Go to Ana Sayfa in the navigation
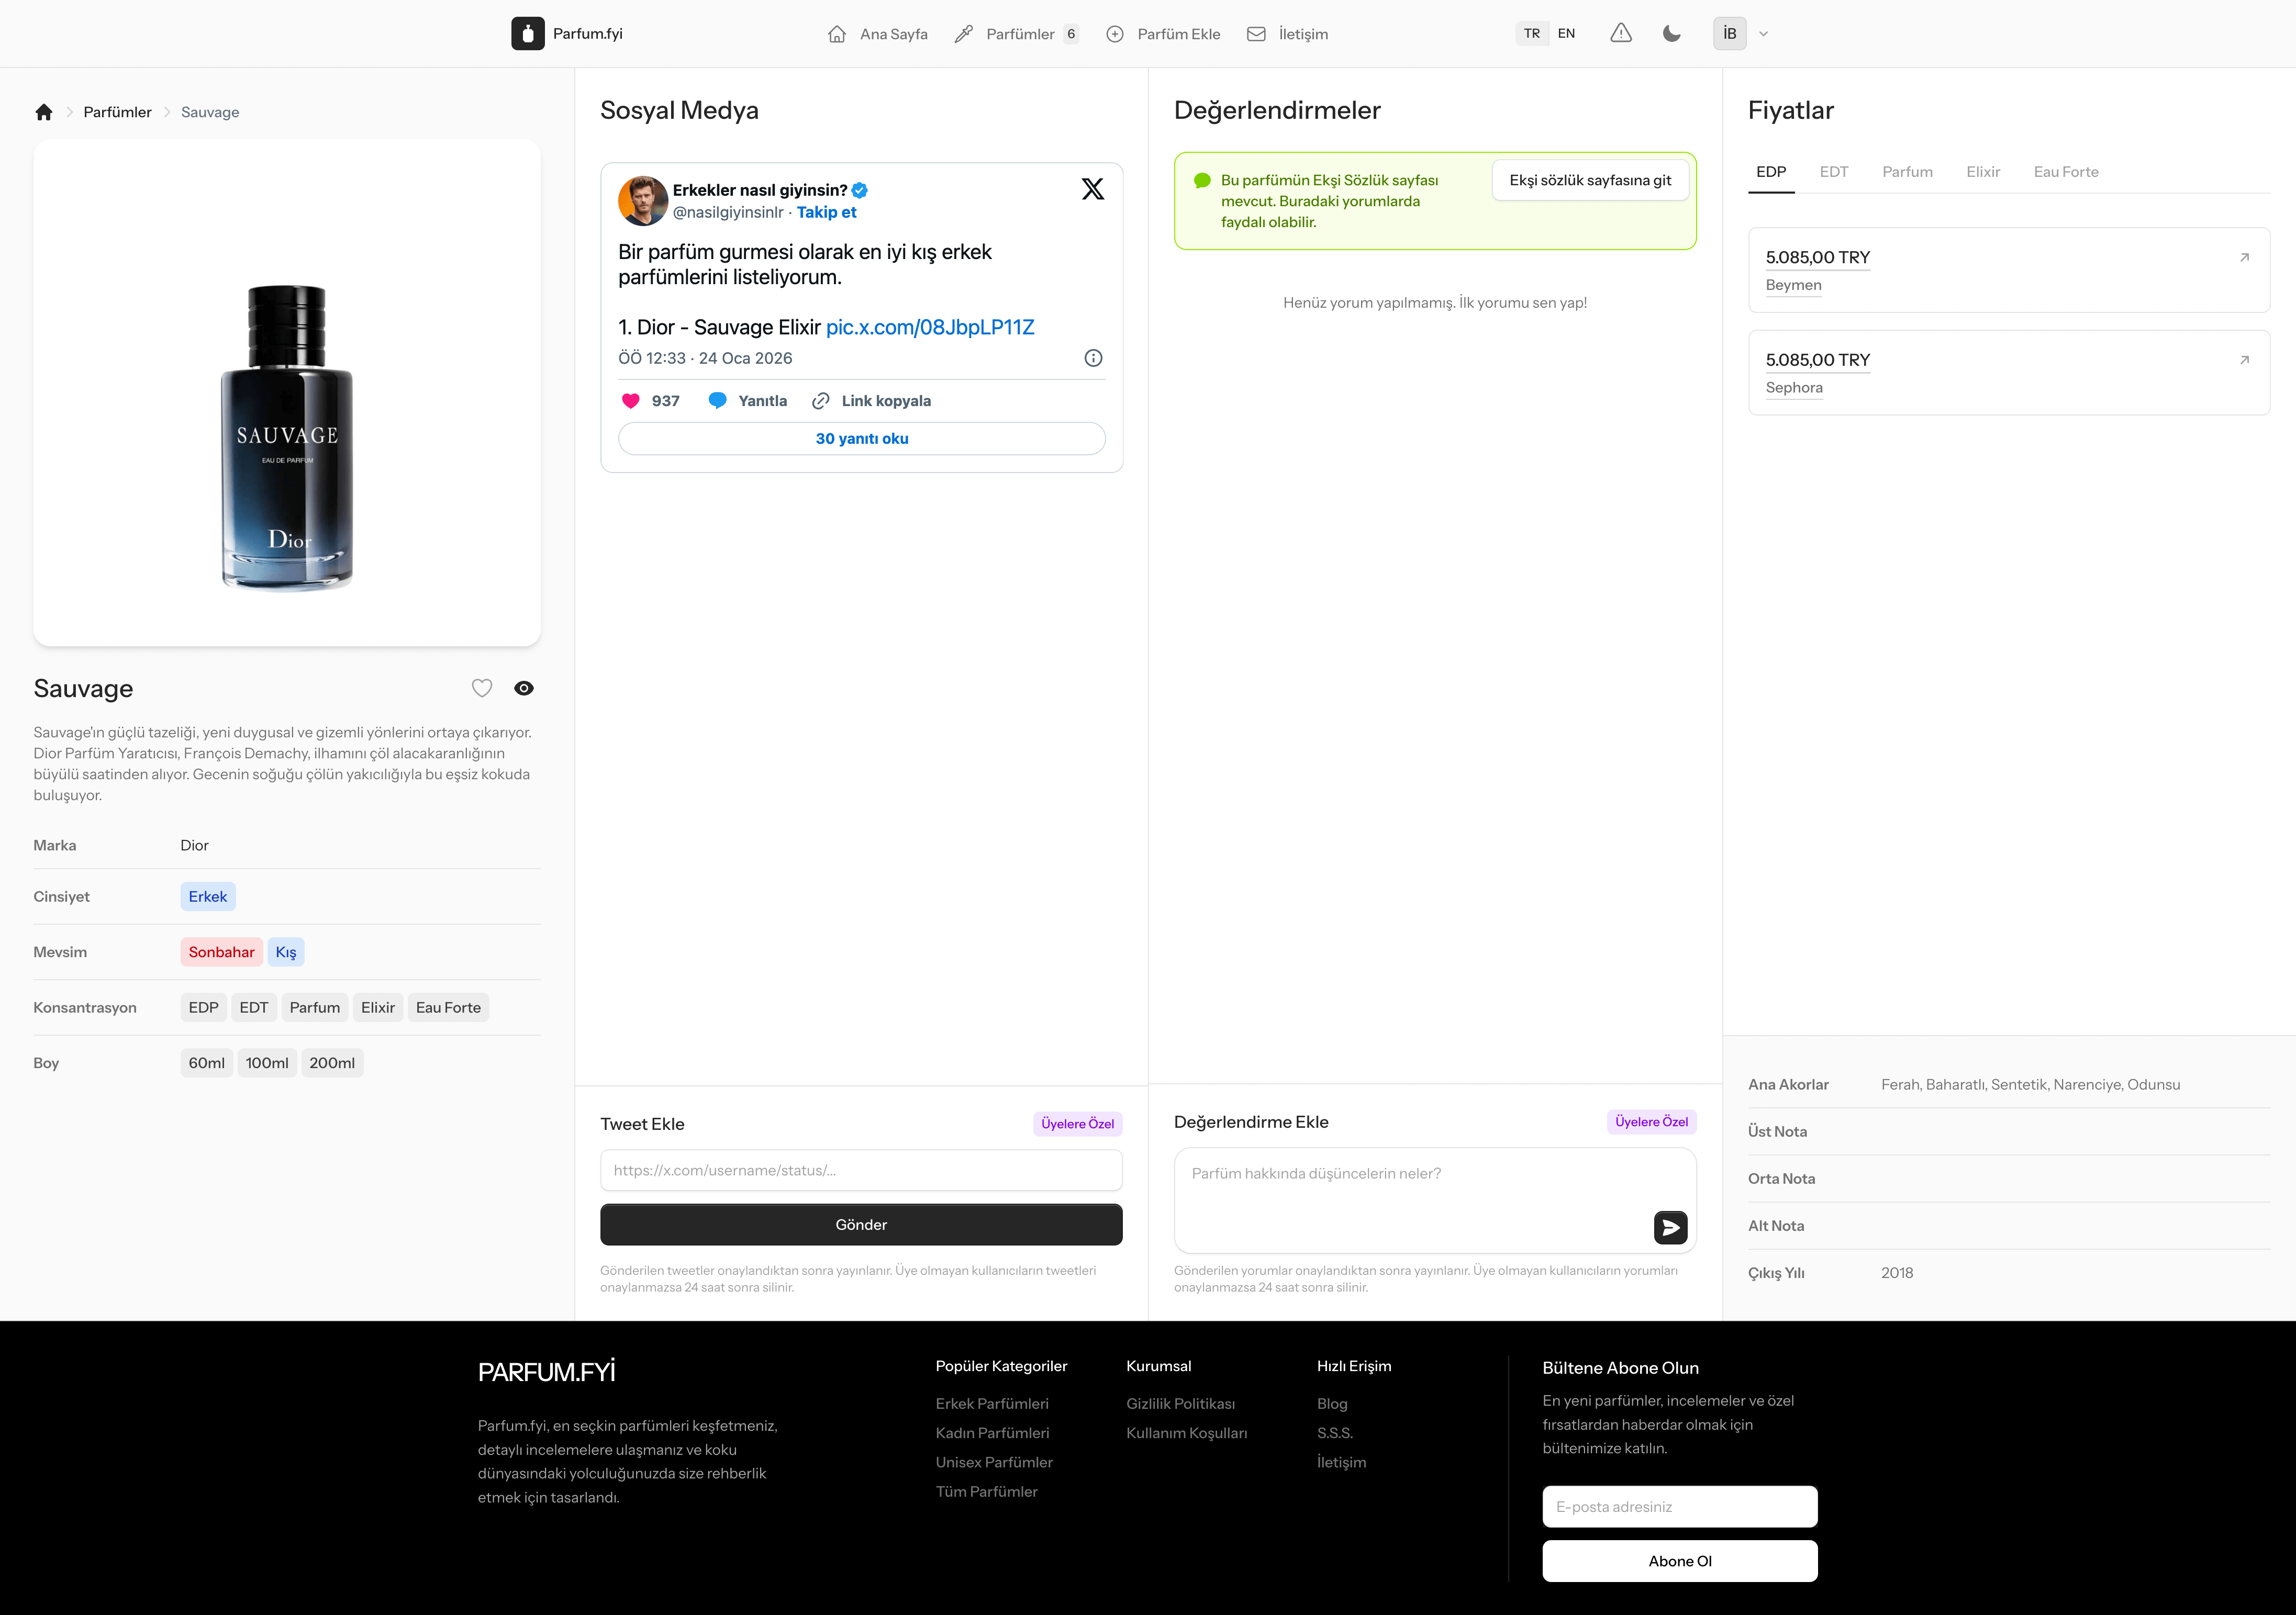Screen dimensions: 2296x1615 coord(878,34)
